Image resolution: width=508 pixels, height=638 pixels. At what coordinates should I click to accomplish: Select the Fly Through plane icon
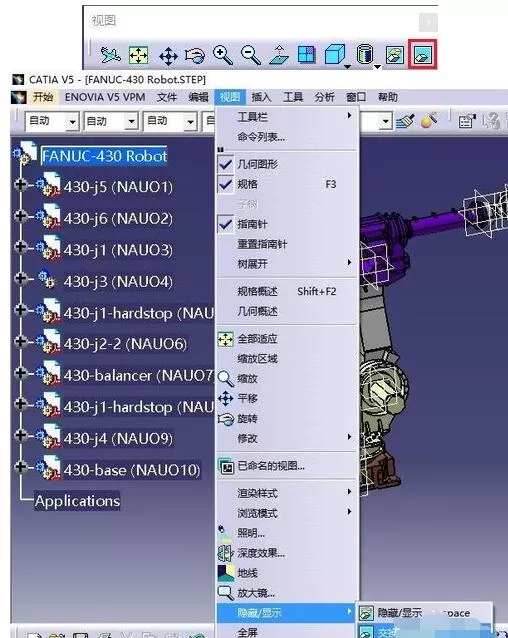pyautogui.click(x=110, y=55)
